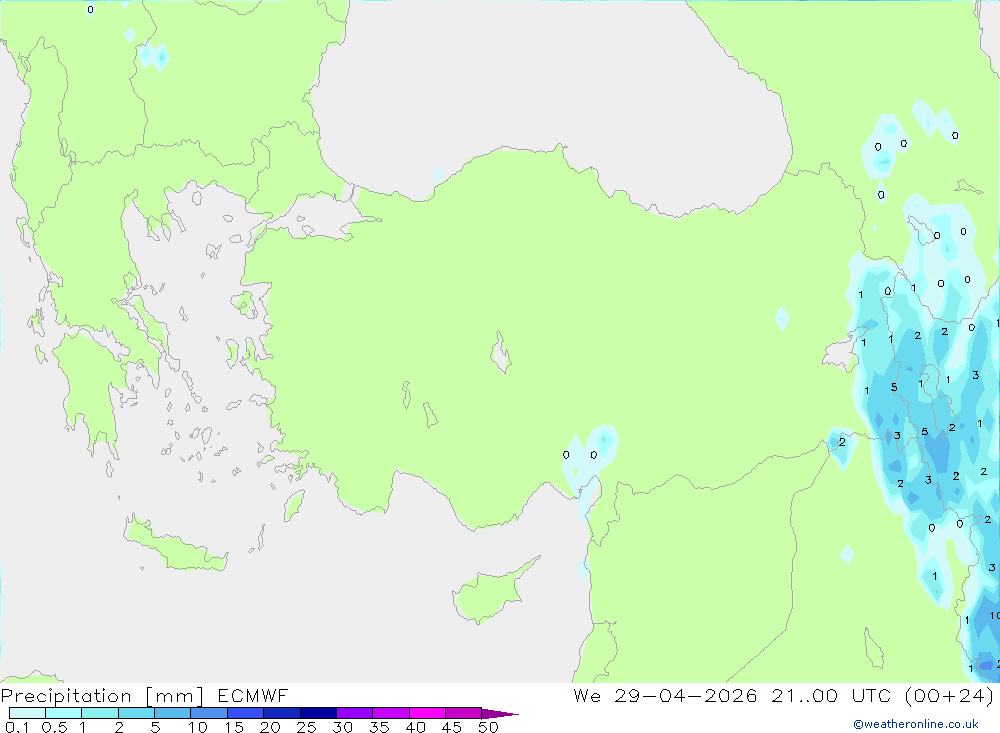The image size is (1000, 733).
Task: Click the 45–50 mm legend swatch
Action: (464, 713)
